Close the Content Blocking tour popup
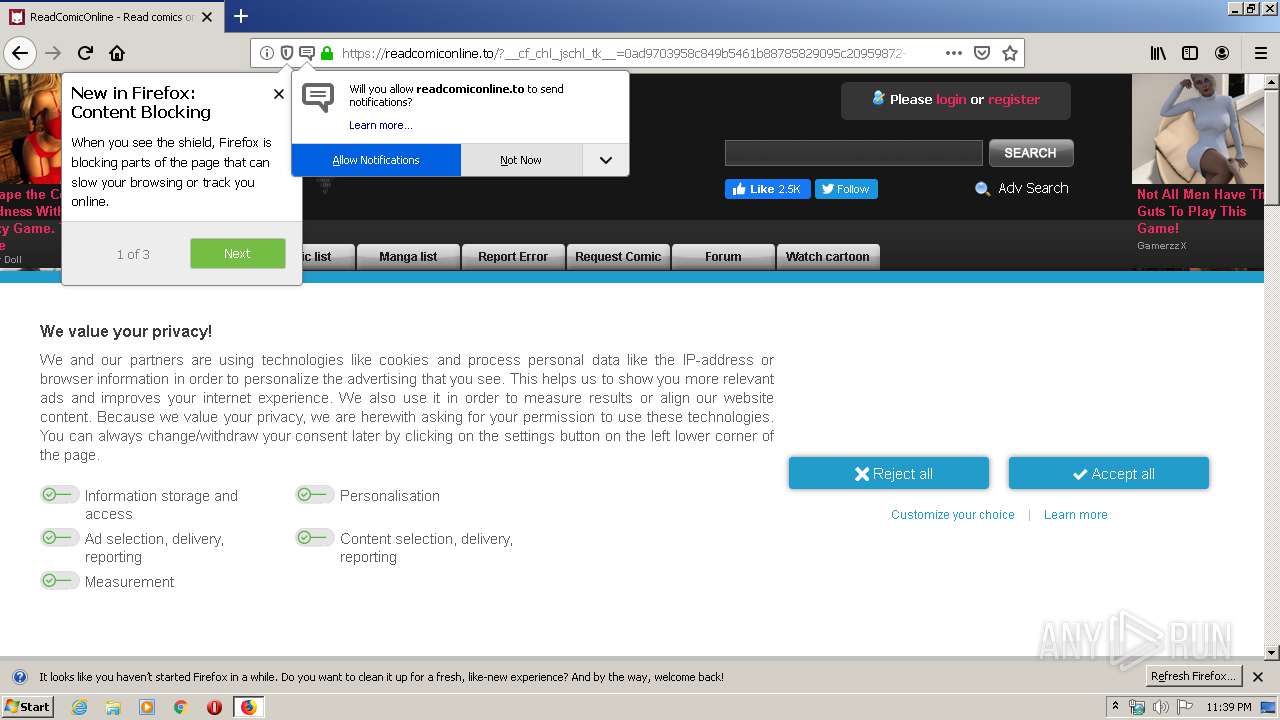 (279, 94)
